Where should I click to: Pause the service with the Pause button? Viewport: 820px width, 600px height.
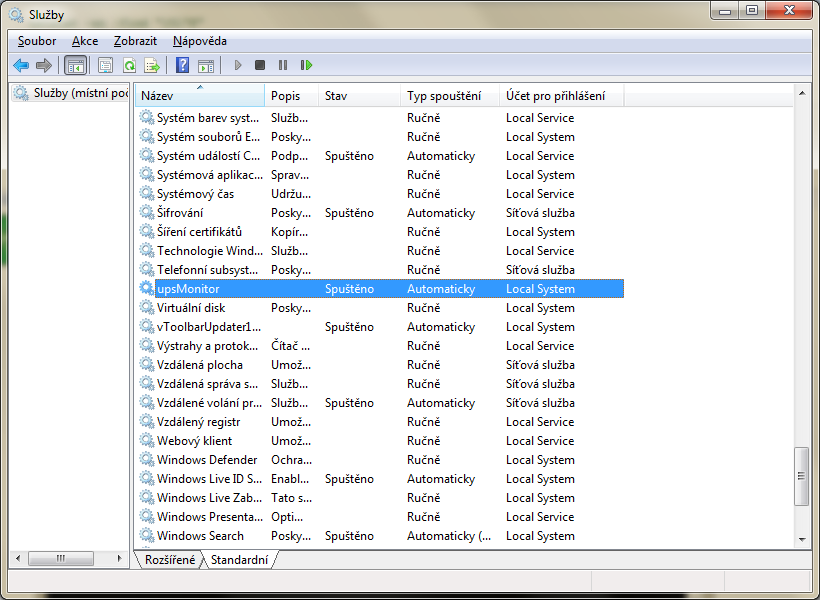coord(283,65)
